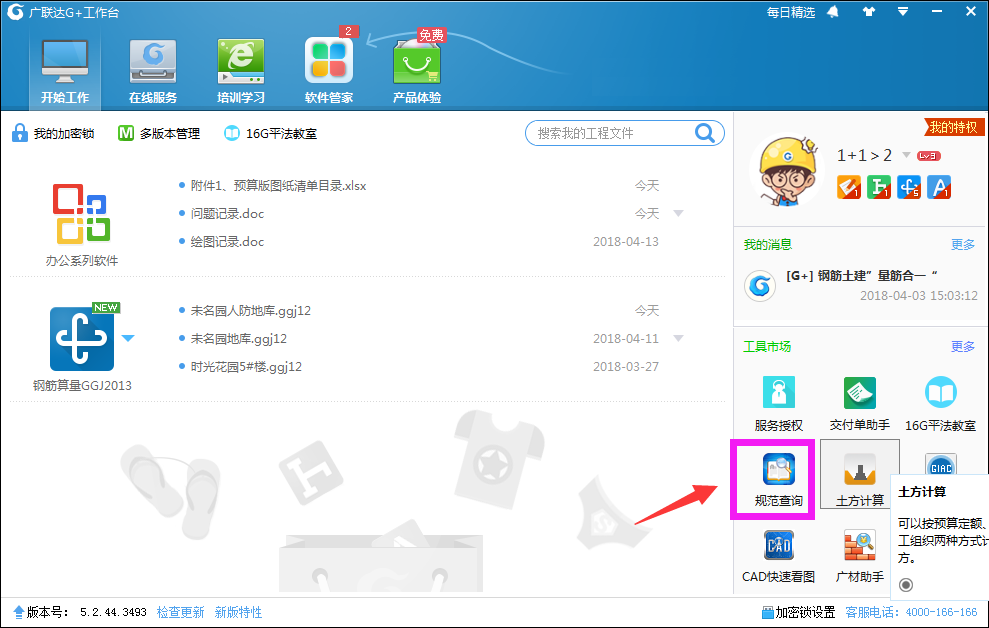Viewport: 989px width, 628px height.
Task: Open file 附件1、预算版图纸清单目录.xlsx
Action: [x=278, y=185]
